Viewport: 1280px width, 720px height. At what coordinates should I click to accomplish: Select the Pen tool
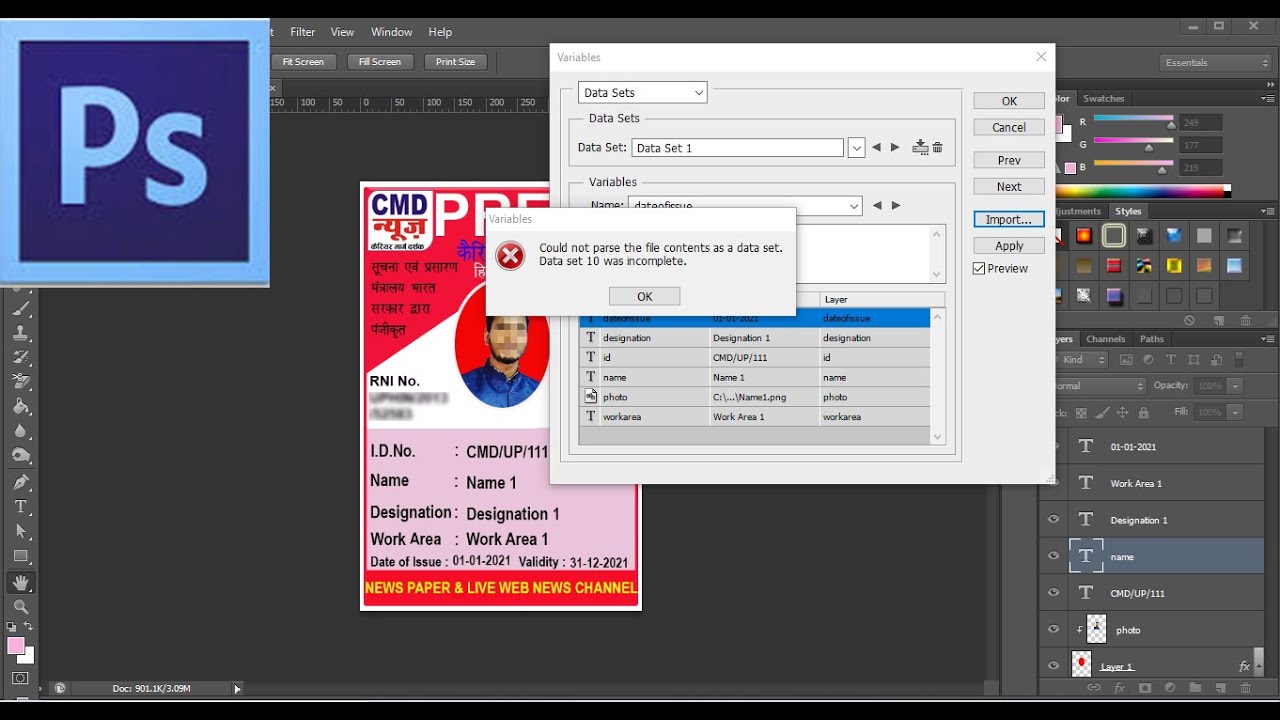[21, 482]
